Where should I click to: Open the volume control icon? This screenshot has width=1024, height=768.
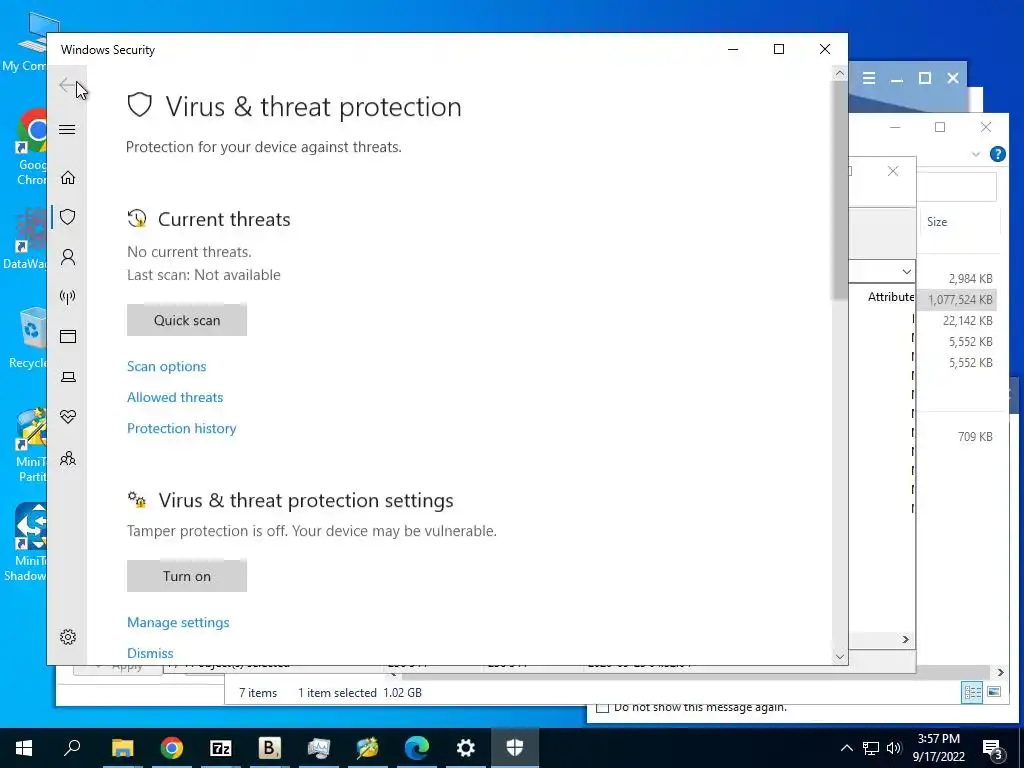point(894,748)
